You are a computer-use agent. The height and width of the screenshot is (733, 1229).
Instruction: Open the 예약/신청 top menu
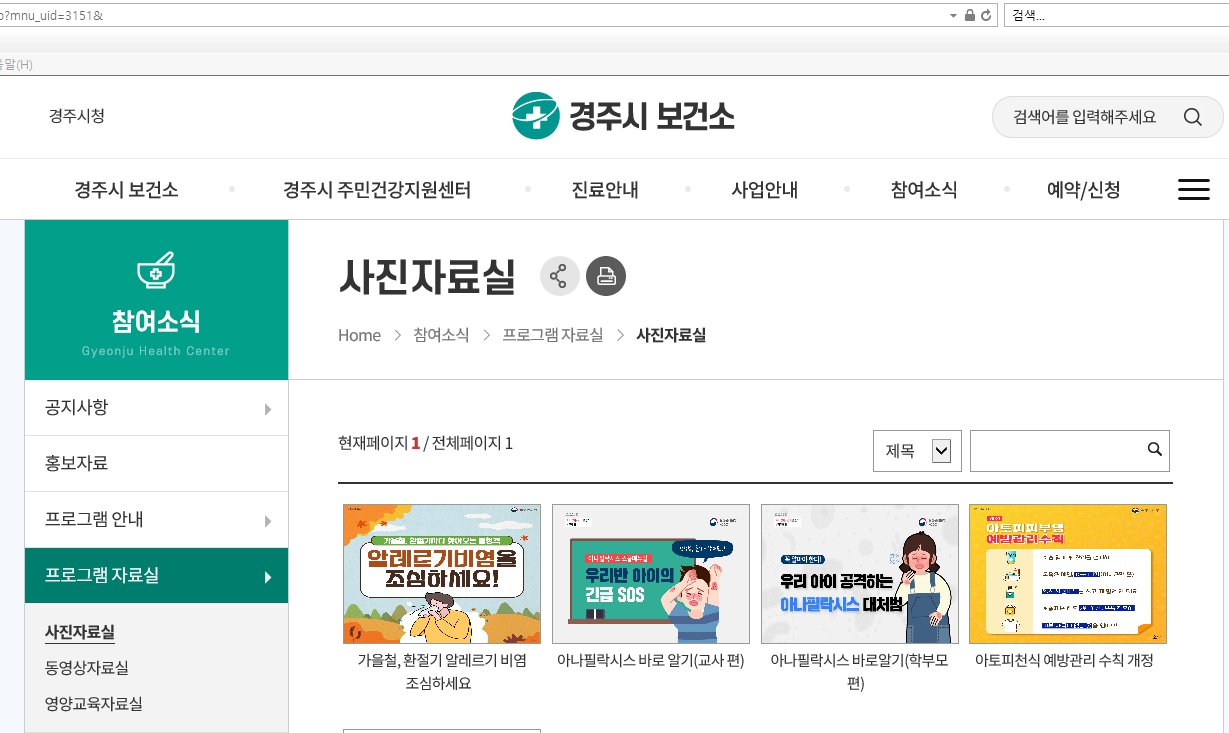[x=1083, y=190]
